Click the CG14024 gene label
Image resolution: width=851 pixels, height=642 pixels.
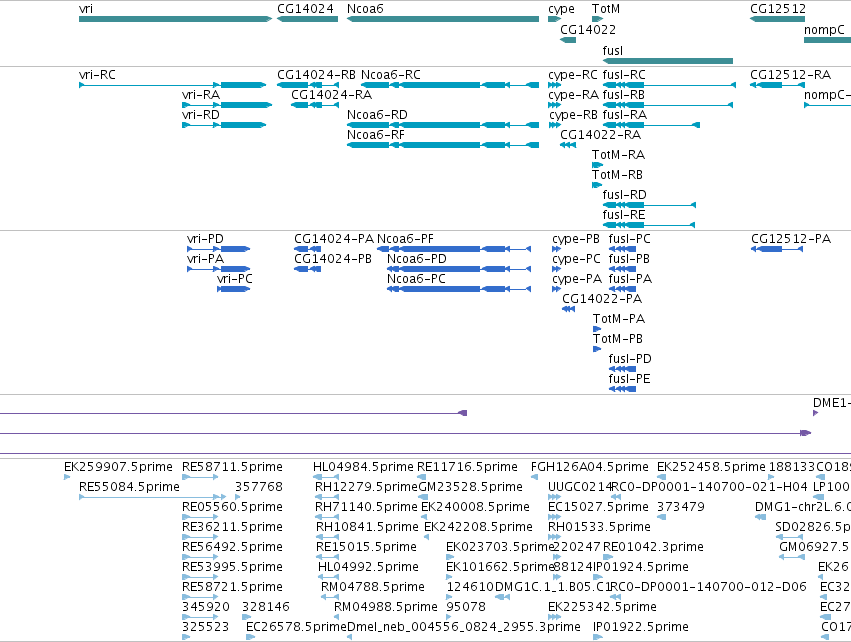(x=305, y=9)
